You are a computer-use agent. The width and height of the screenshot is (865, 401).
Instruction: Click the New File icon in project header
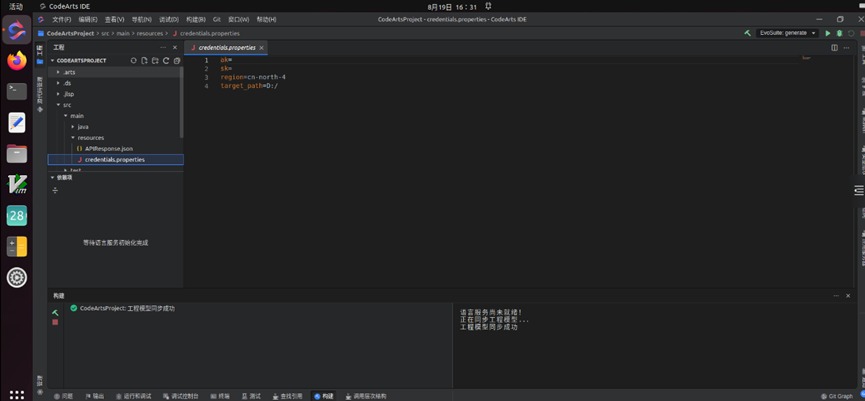144,61
